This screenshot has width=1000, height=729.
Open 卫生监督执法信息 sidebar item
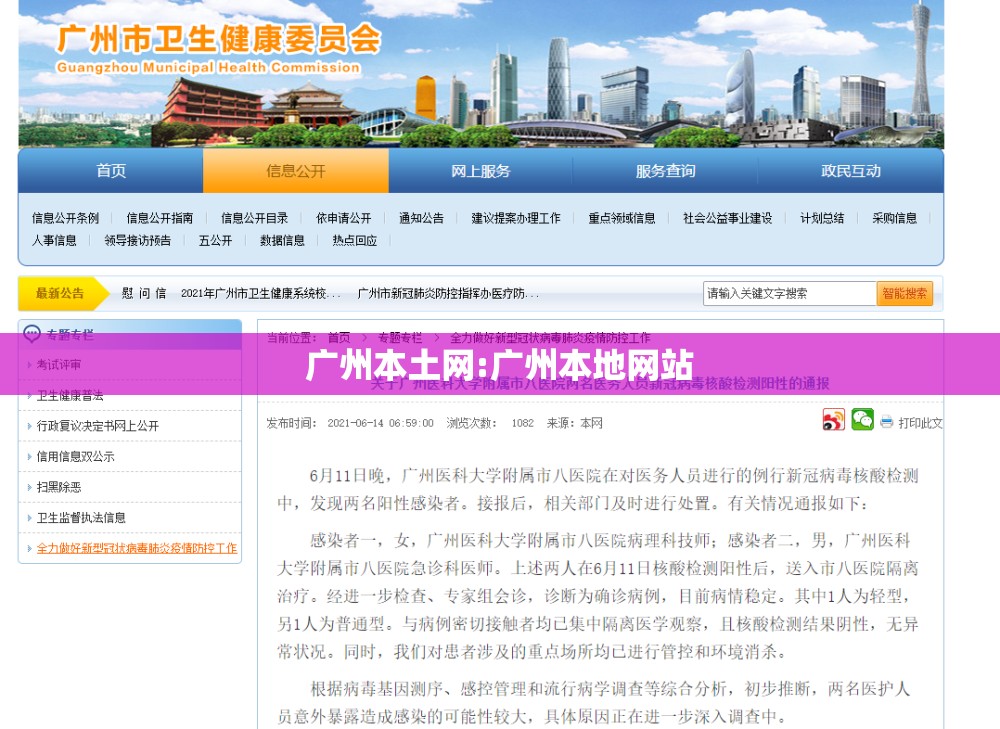point(81,518)
